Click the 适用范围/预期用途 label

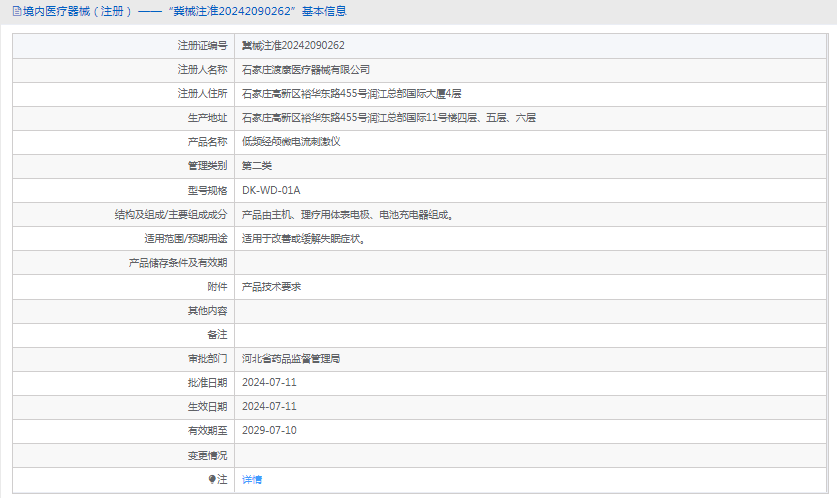point(186,239)
